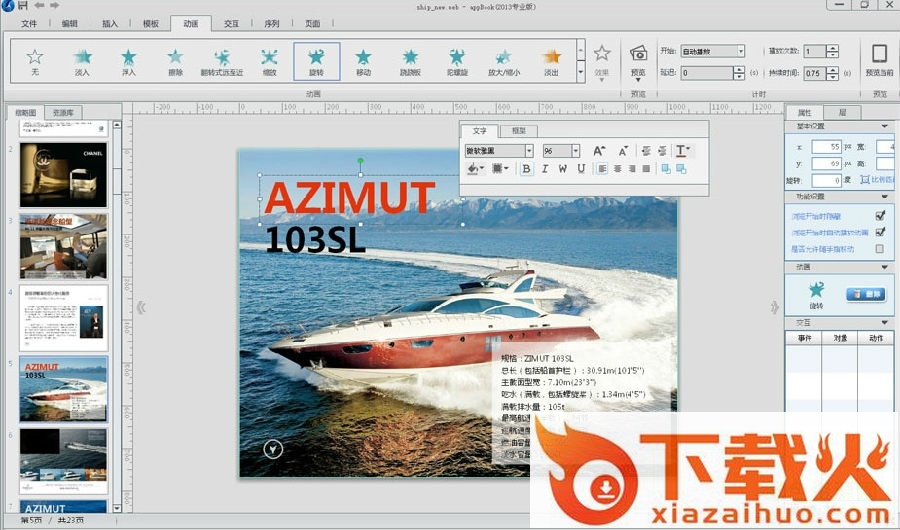Collapse left panel with chevron arrow
The image size is (900, 530).
pyautogui.click(x=141, y=307)
